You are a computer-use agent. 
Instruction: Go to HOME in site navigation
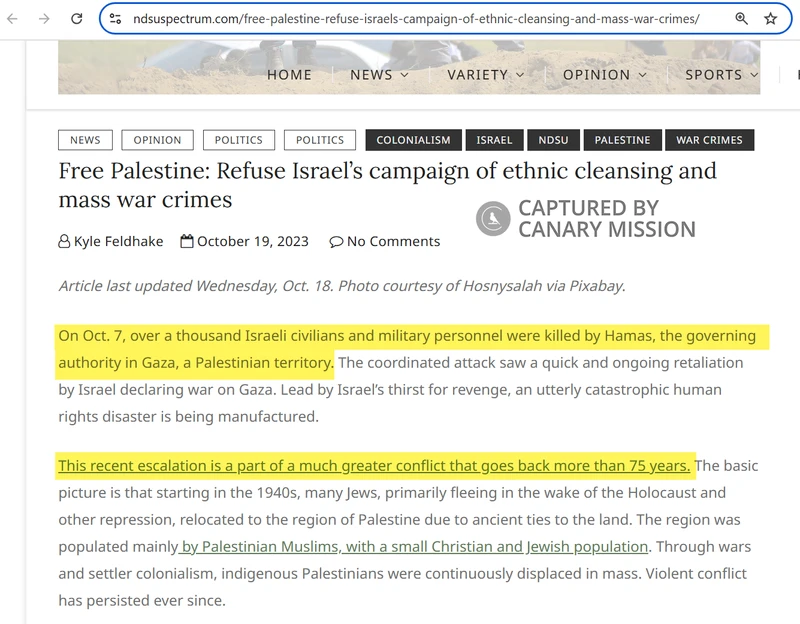click(289, 75)
